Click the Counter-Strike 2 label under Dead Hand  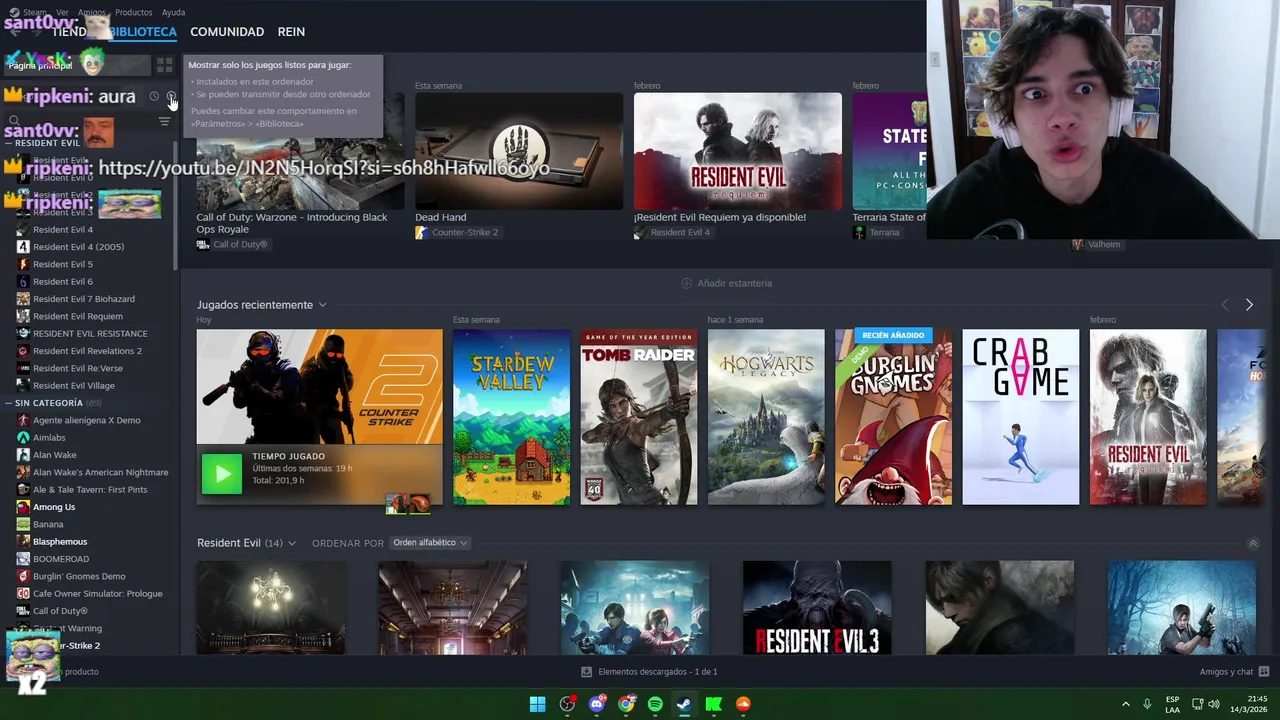[465, 233]
